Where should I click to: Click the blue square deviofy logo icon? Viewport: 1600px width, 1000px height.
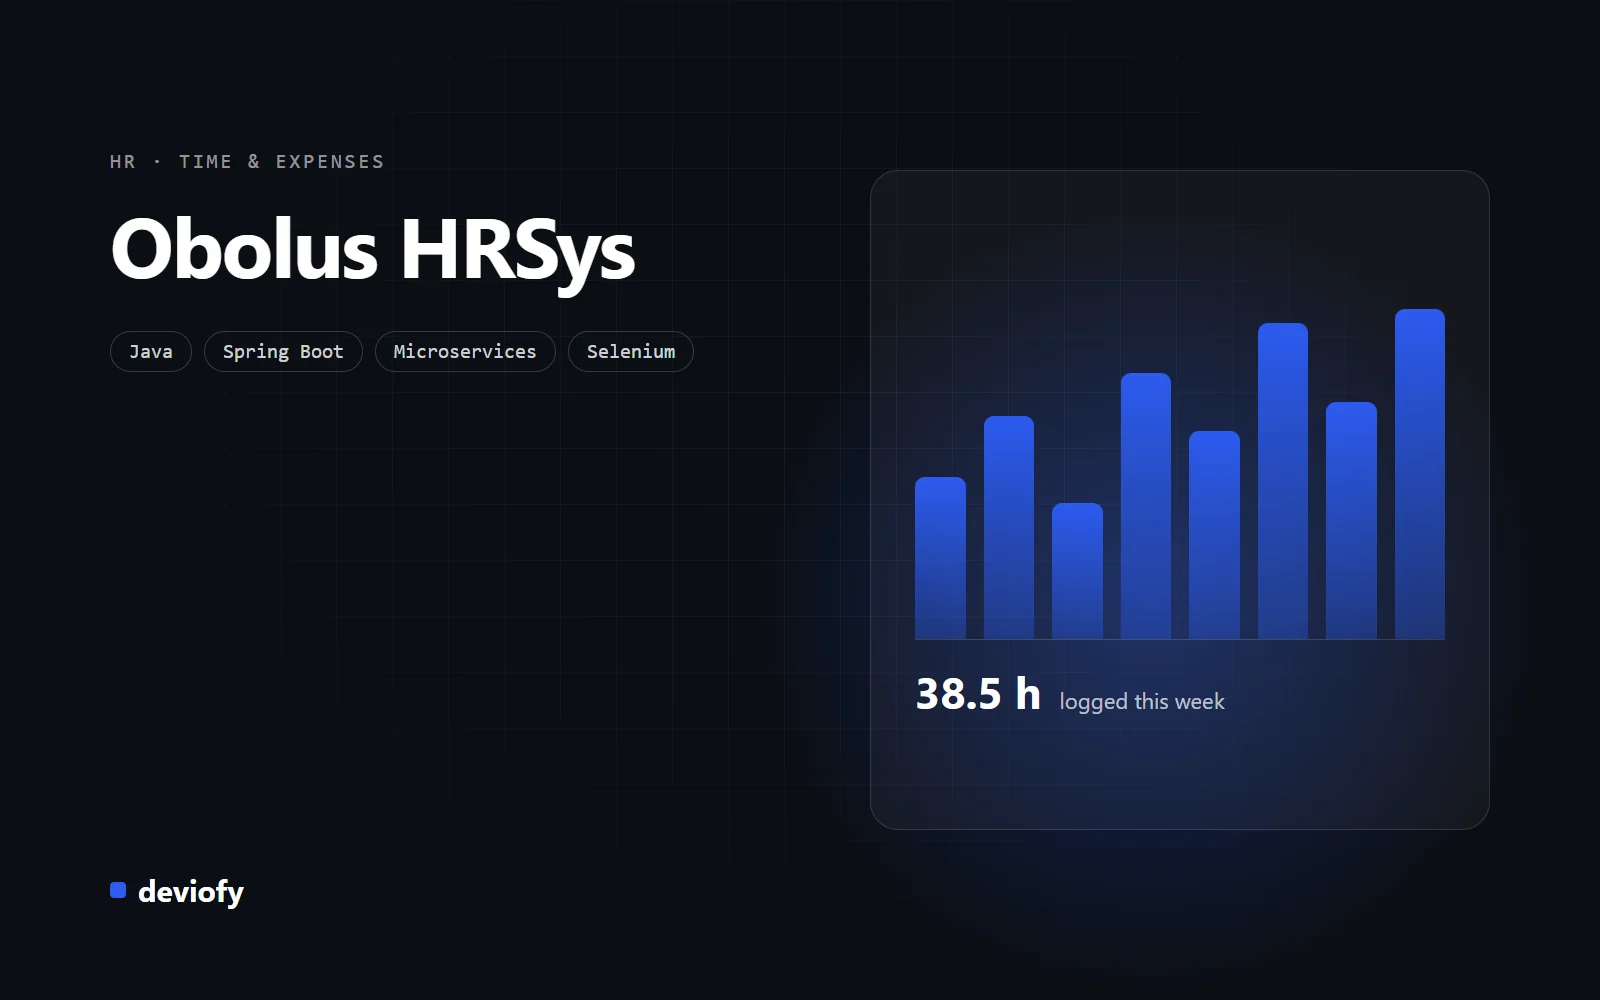(118, 890)
